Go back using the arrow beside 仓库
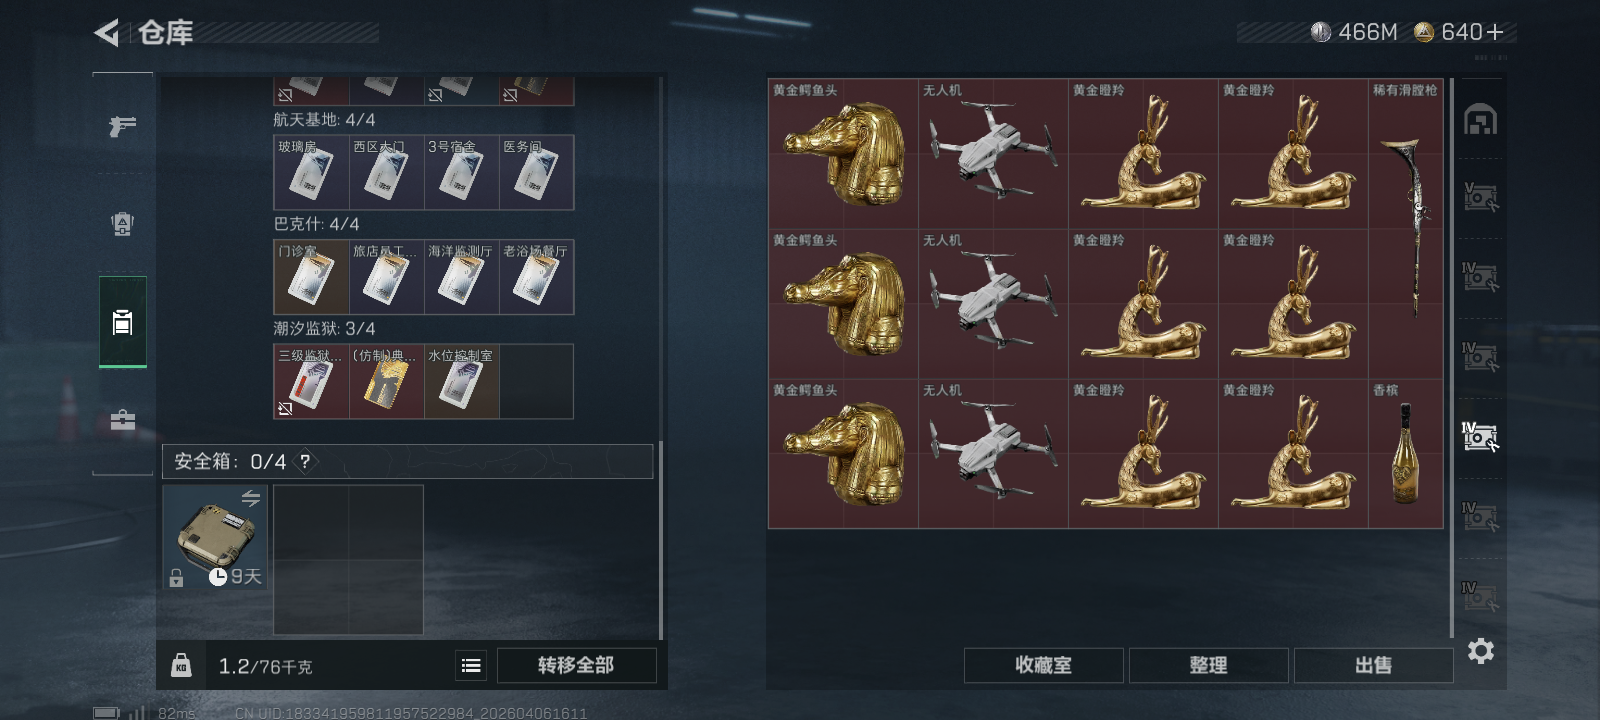1600x720 pixels. [x=107, y=33]
